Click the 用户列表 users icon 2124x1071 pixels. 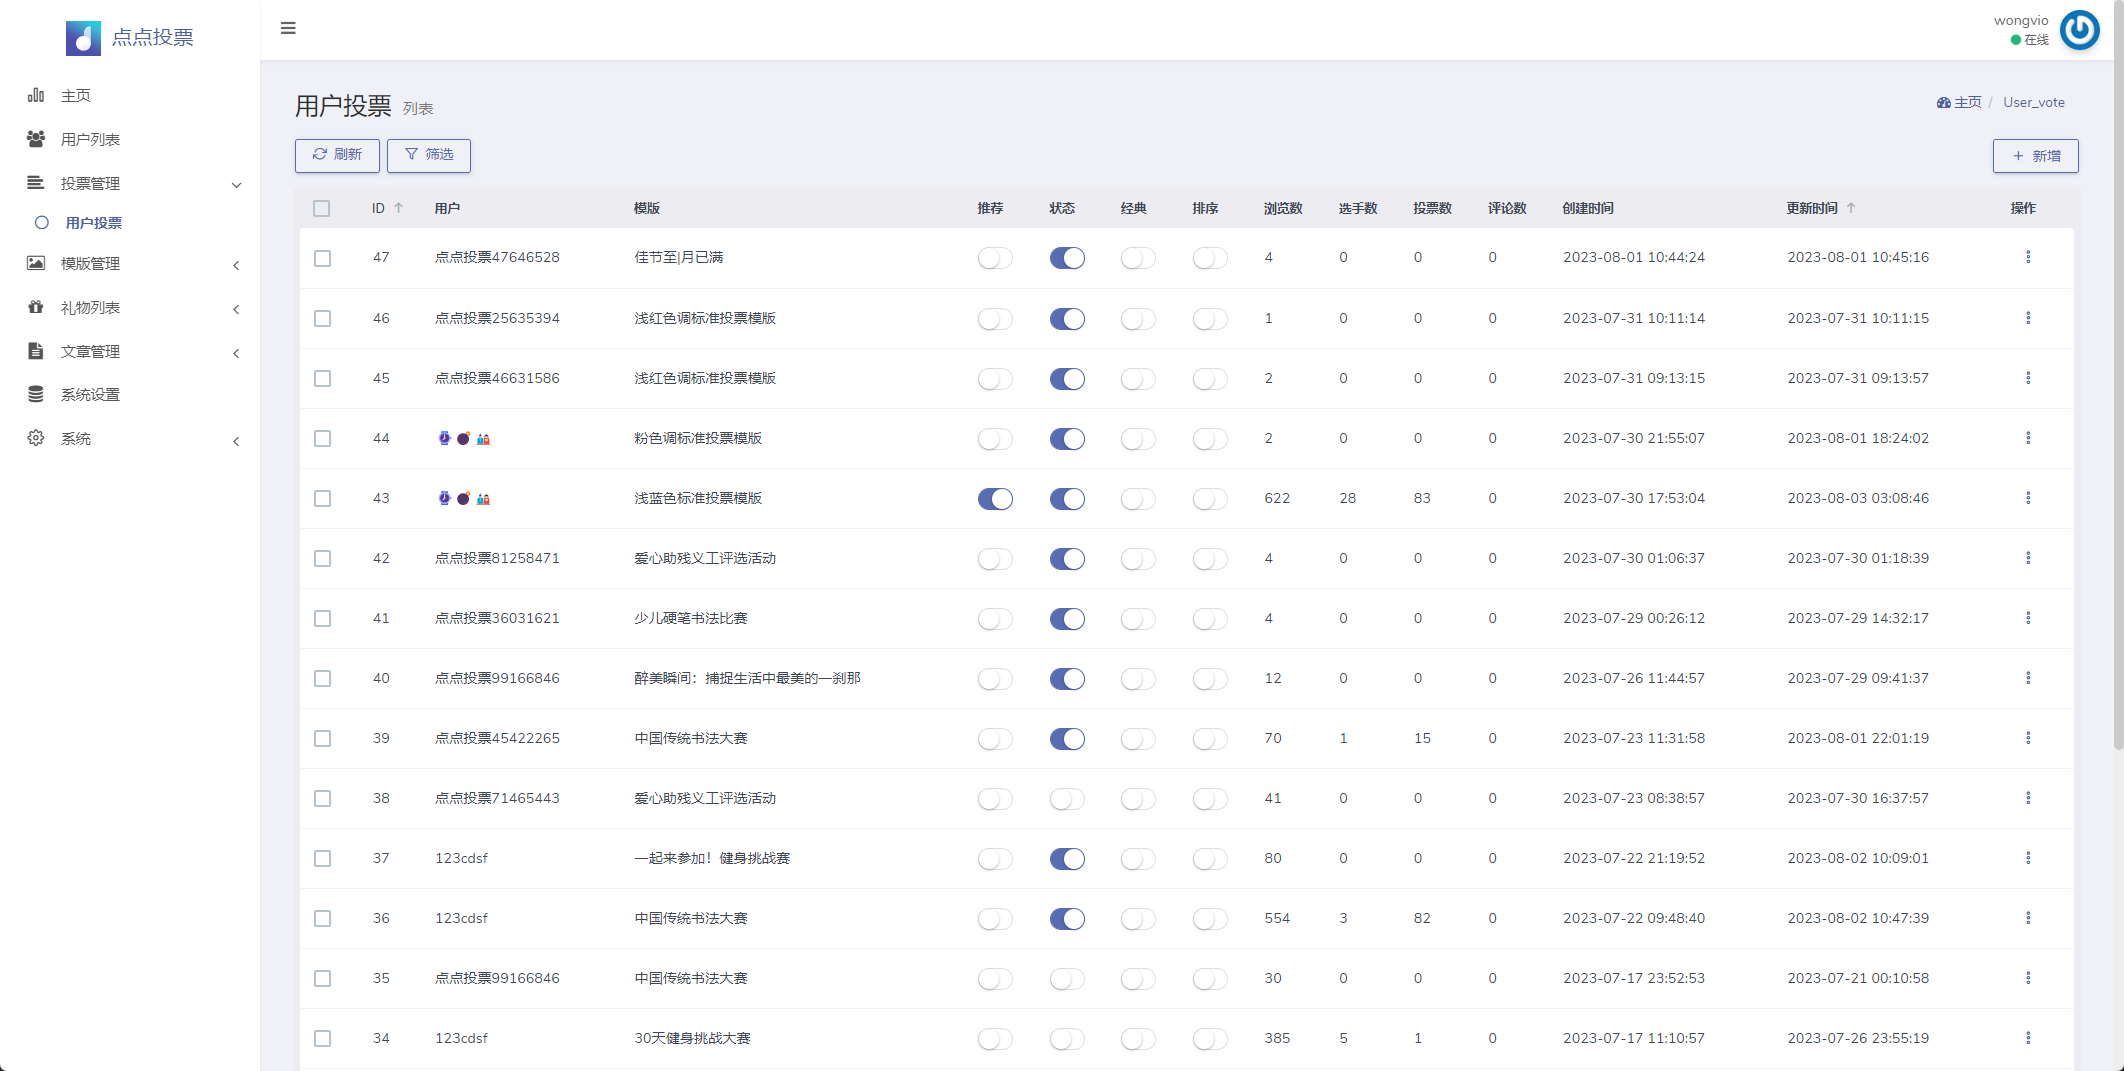point(36,139)
